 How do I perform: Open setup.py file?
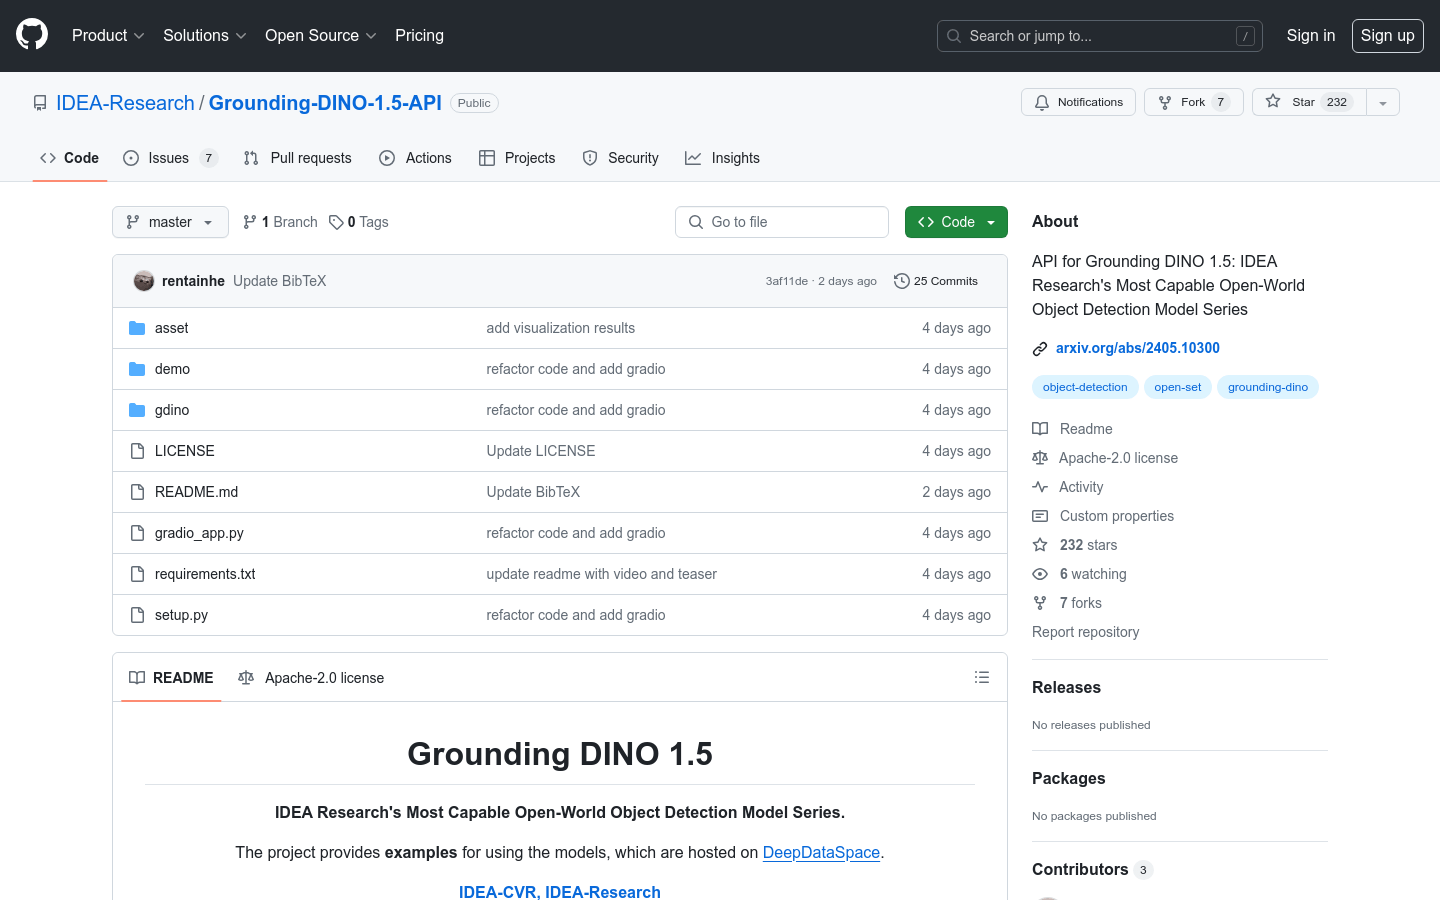[181, 615]
